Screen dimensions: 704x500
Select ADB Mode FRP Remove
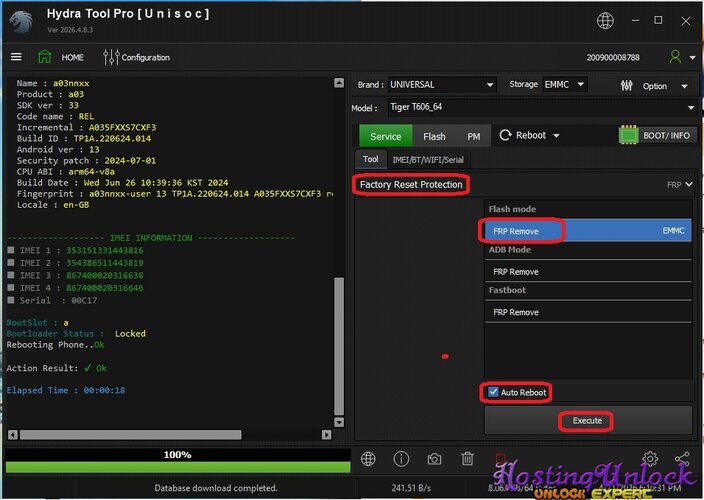[x=588, y=272]
